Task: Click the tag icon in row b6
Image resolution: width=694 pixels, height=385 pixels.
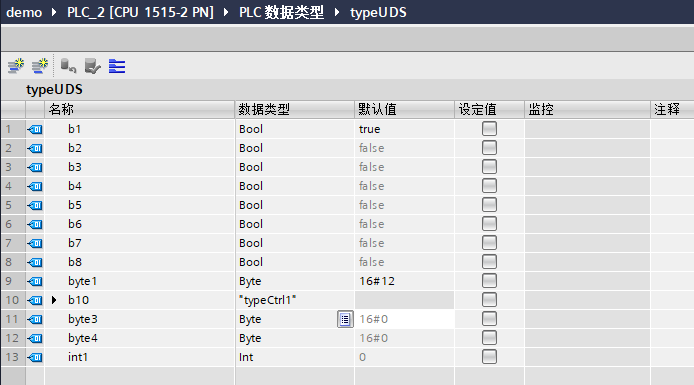Action: [x=35, y=224]
